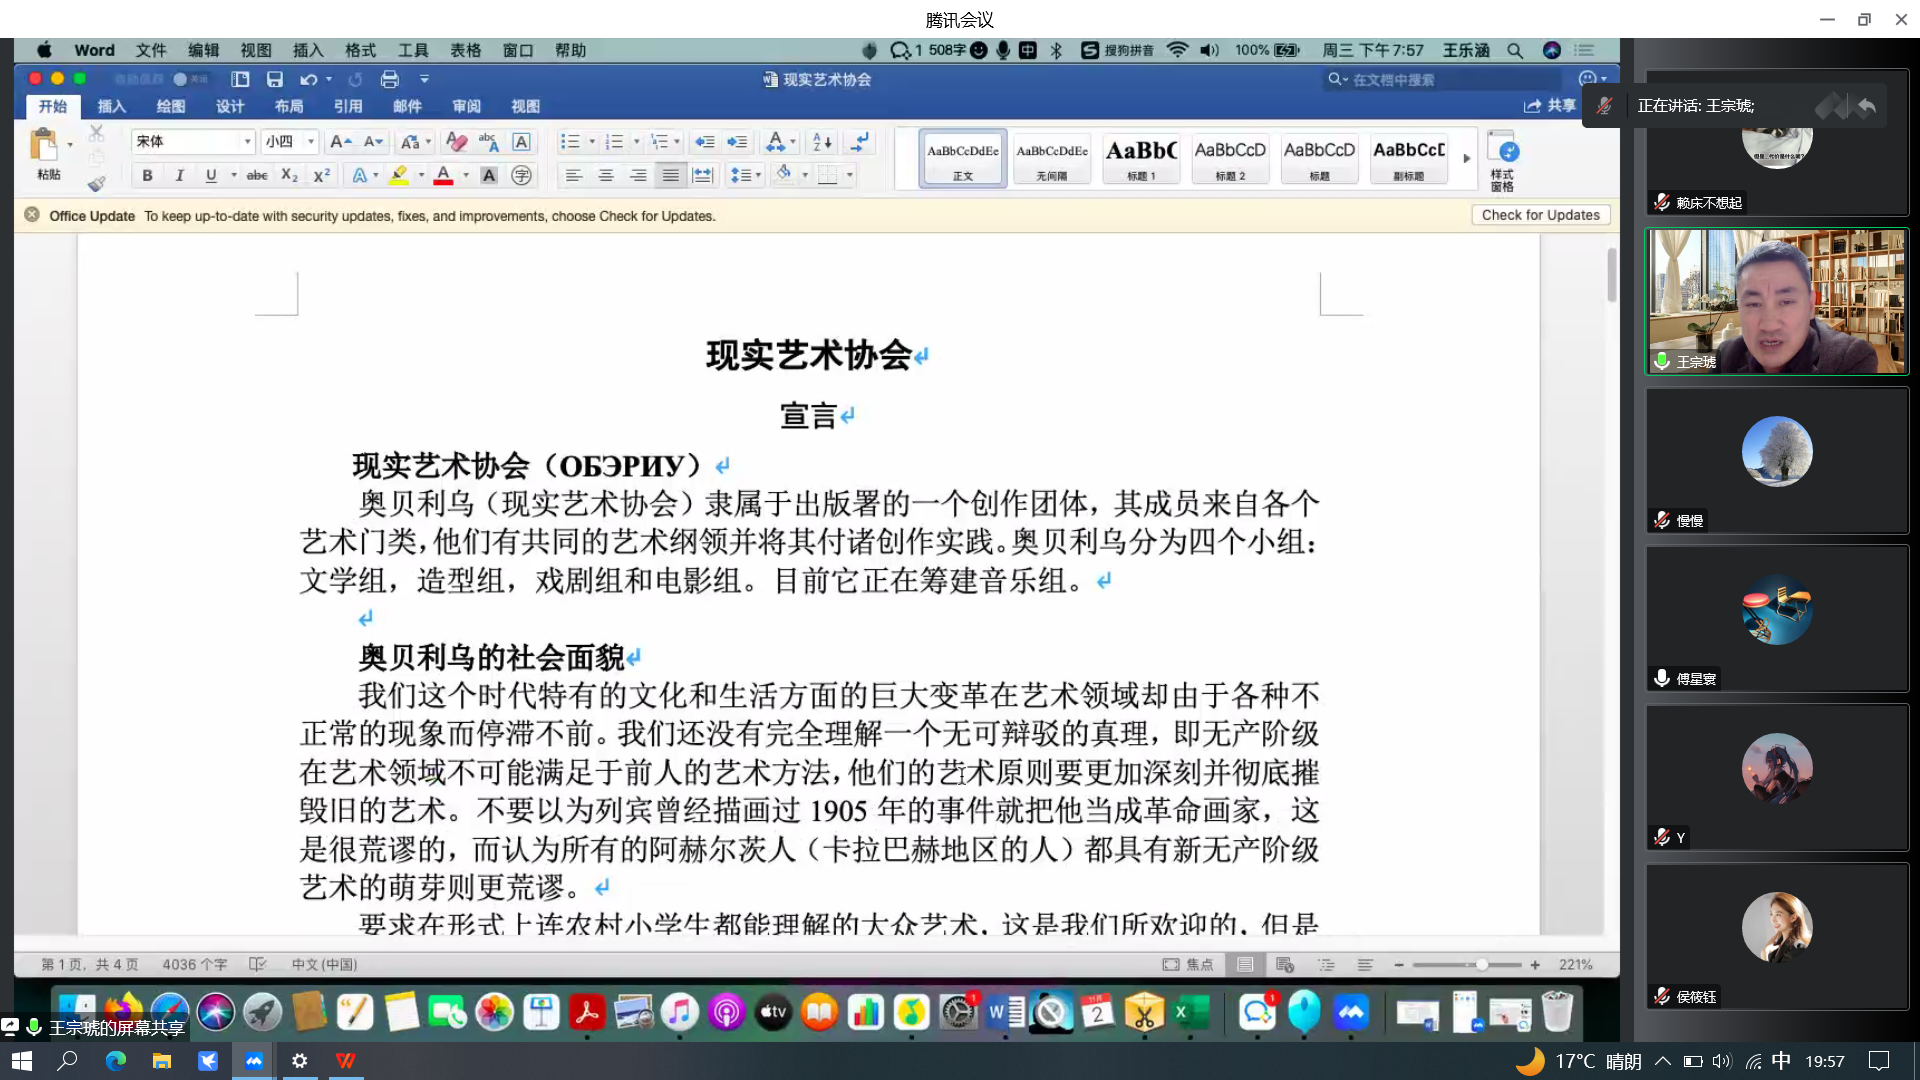Open the font name dropdown 宋体
This screenshot has width=1920, height=1080.
pyautogui.click(x=247, y=142)
